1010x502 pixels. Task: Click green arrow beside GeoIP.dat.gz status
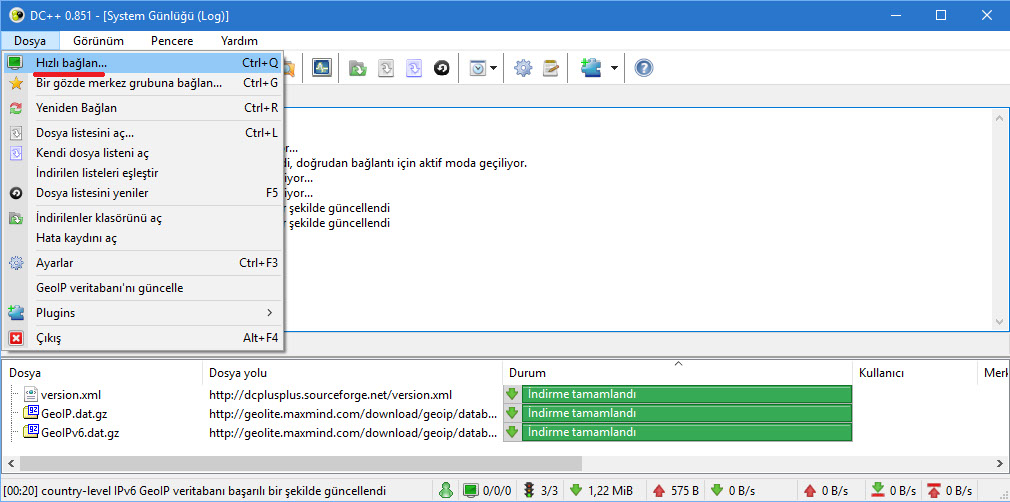tap(512, 413)
